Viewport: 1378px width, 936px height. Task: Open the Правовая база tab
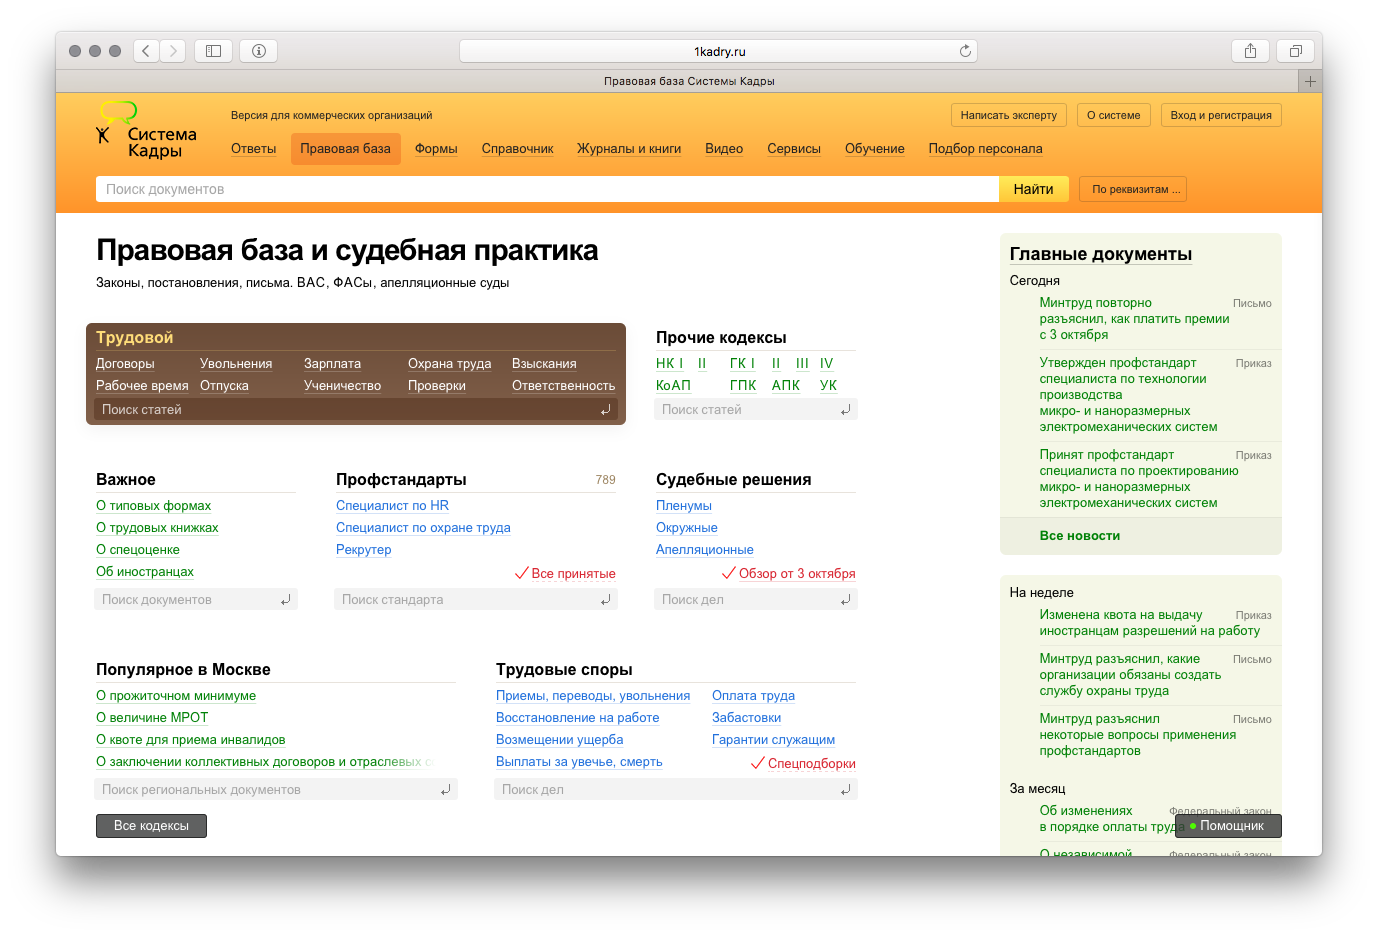point(345,149)
